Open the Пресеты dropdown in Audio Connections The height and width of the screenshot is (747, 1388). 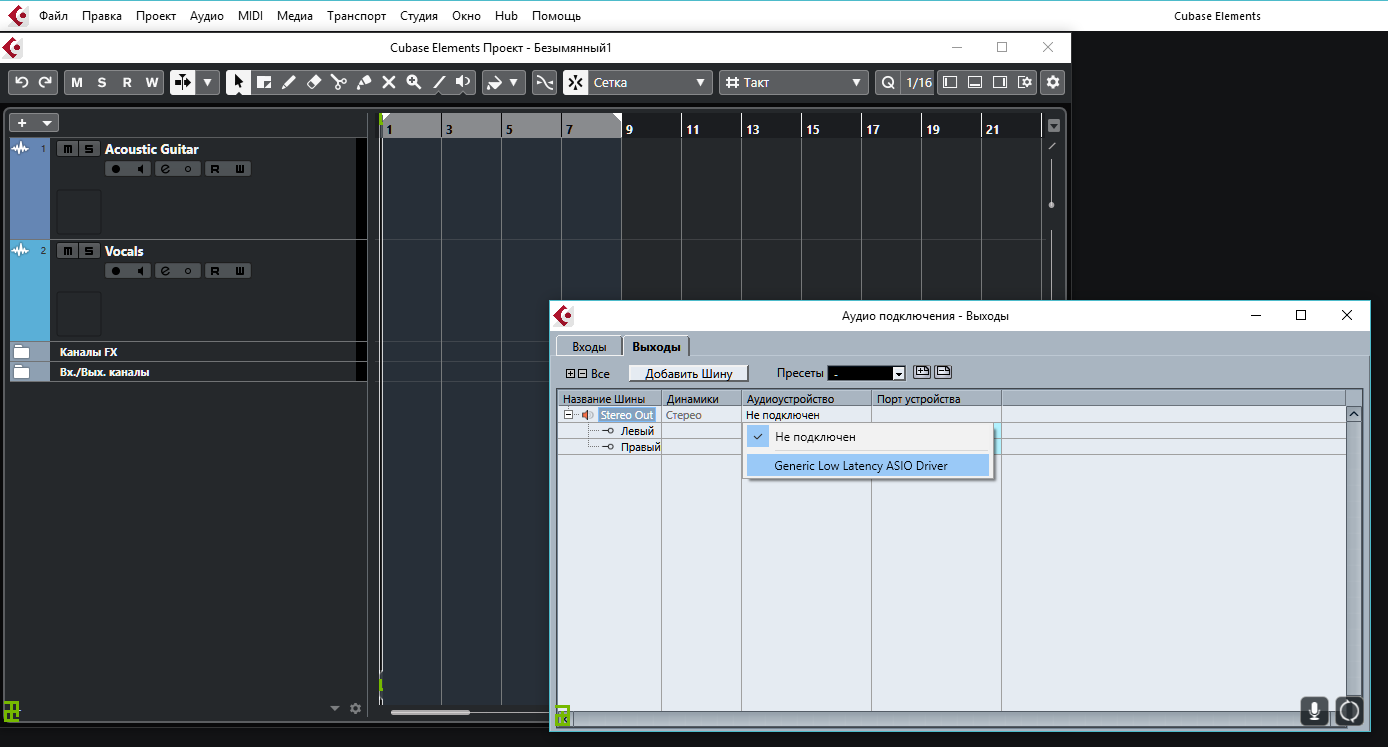click(x=866, y=373)
